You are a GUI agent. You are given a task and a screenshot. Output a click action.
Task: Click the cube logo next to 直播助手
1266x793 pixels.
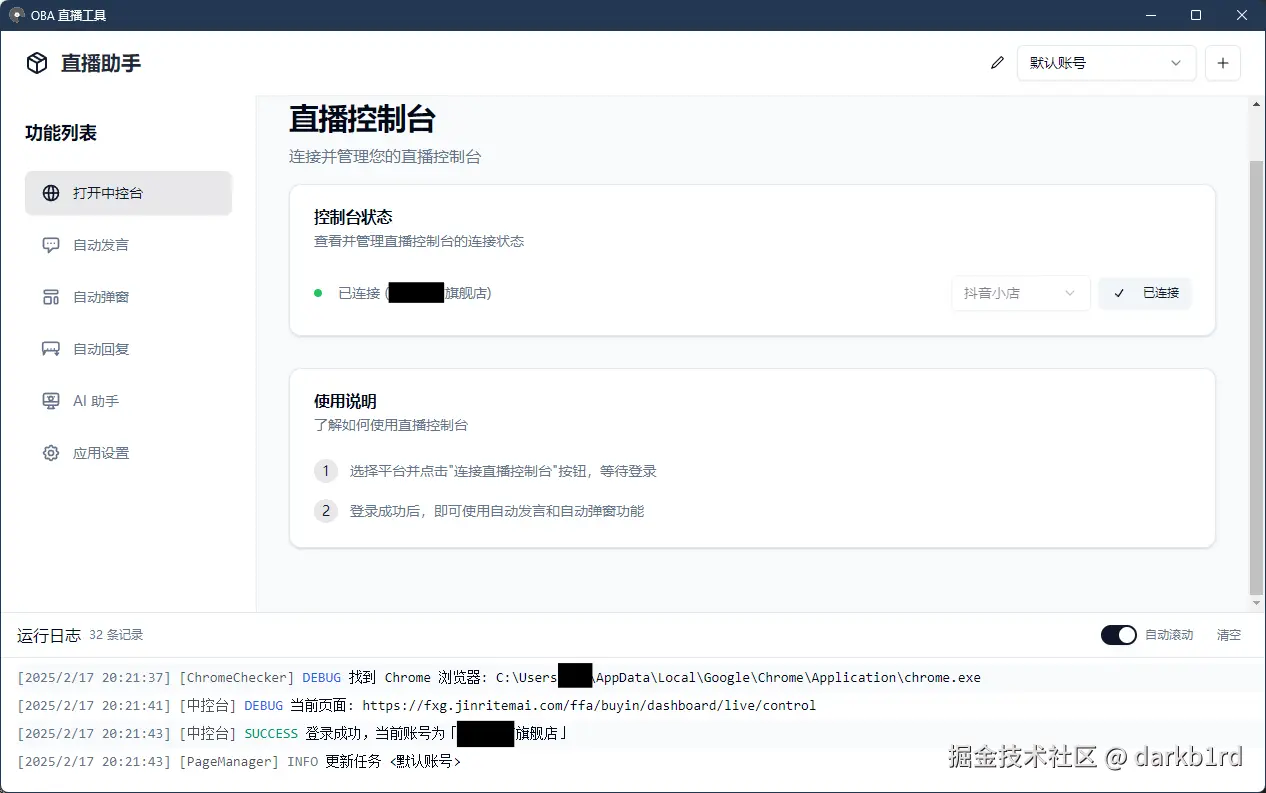tap(37, 63)
